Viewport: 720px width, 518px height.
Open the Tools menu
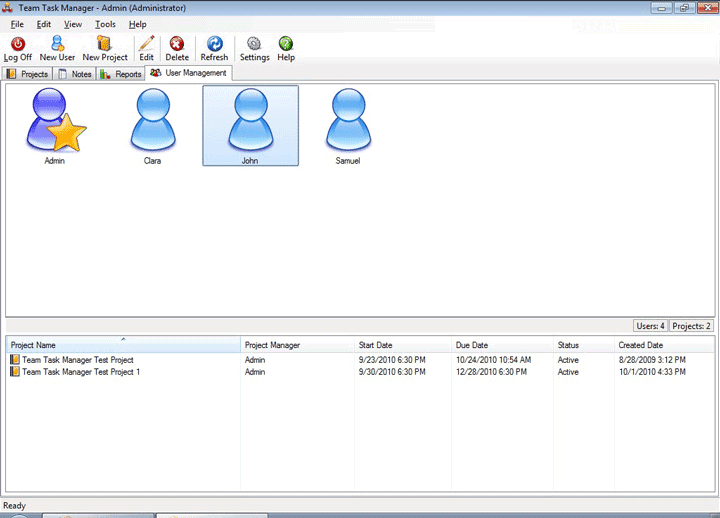pos(105,24)
